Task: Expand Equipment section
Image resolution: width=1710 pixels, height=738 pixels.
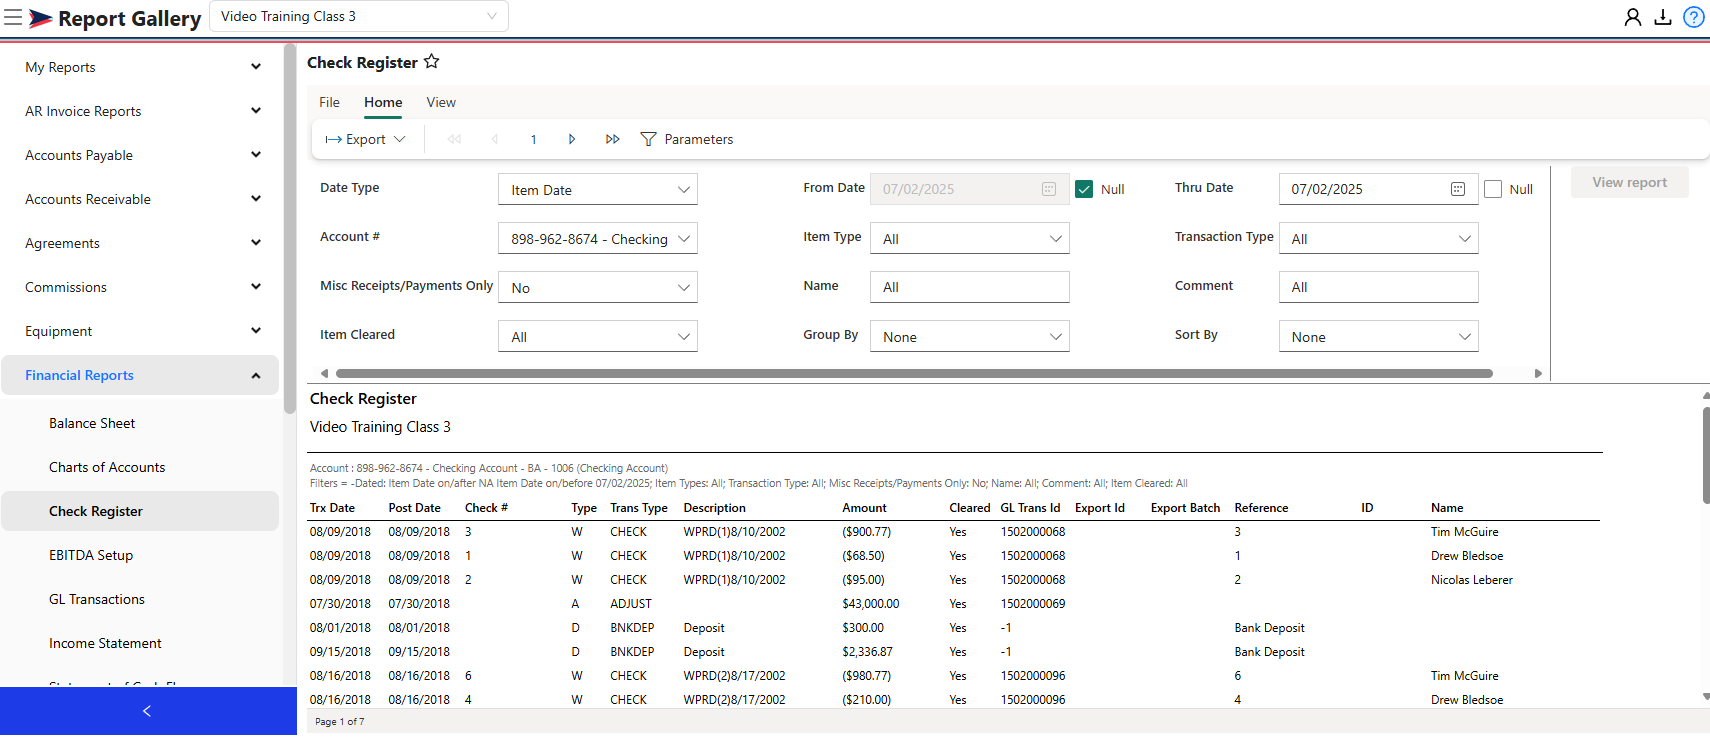Action: tap(140, 331)
